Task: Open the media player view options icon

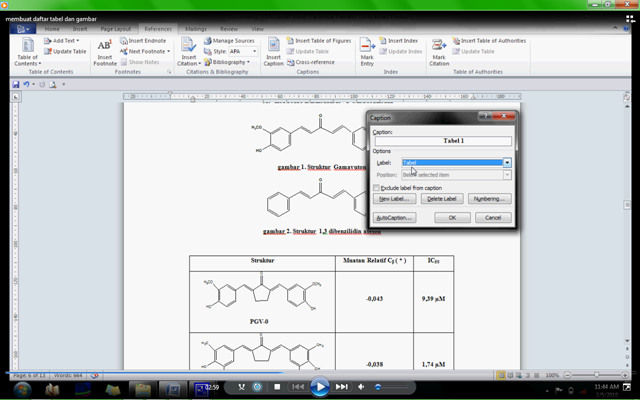Action: [630, 19]
